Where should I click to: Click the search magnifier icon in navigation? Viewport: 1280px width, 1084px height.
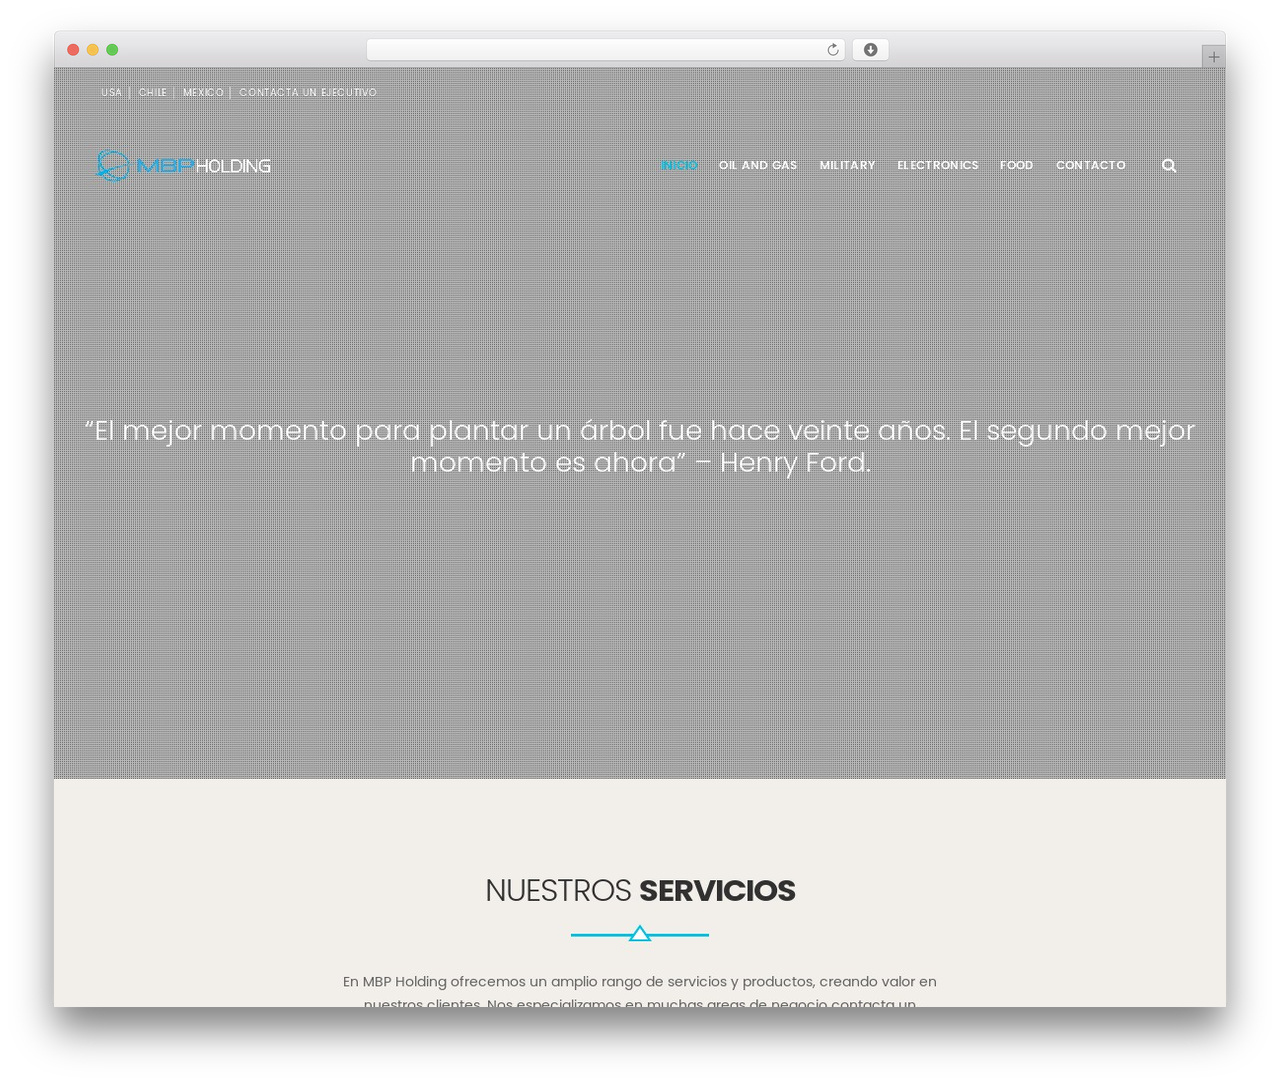tap(1169, 166)
